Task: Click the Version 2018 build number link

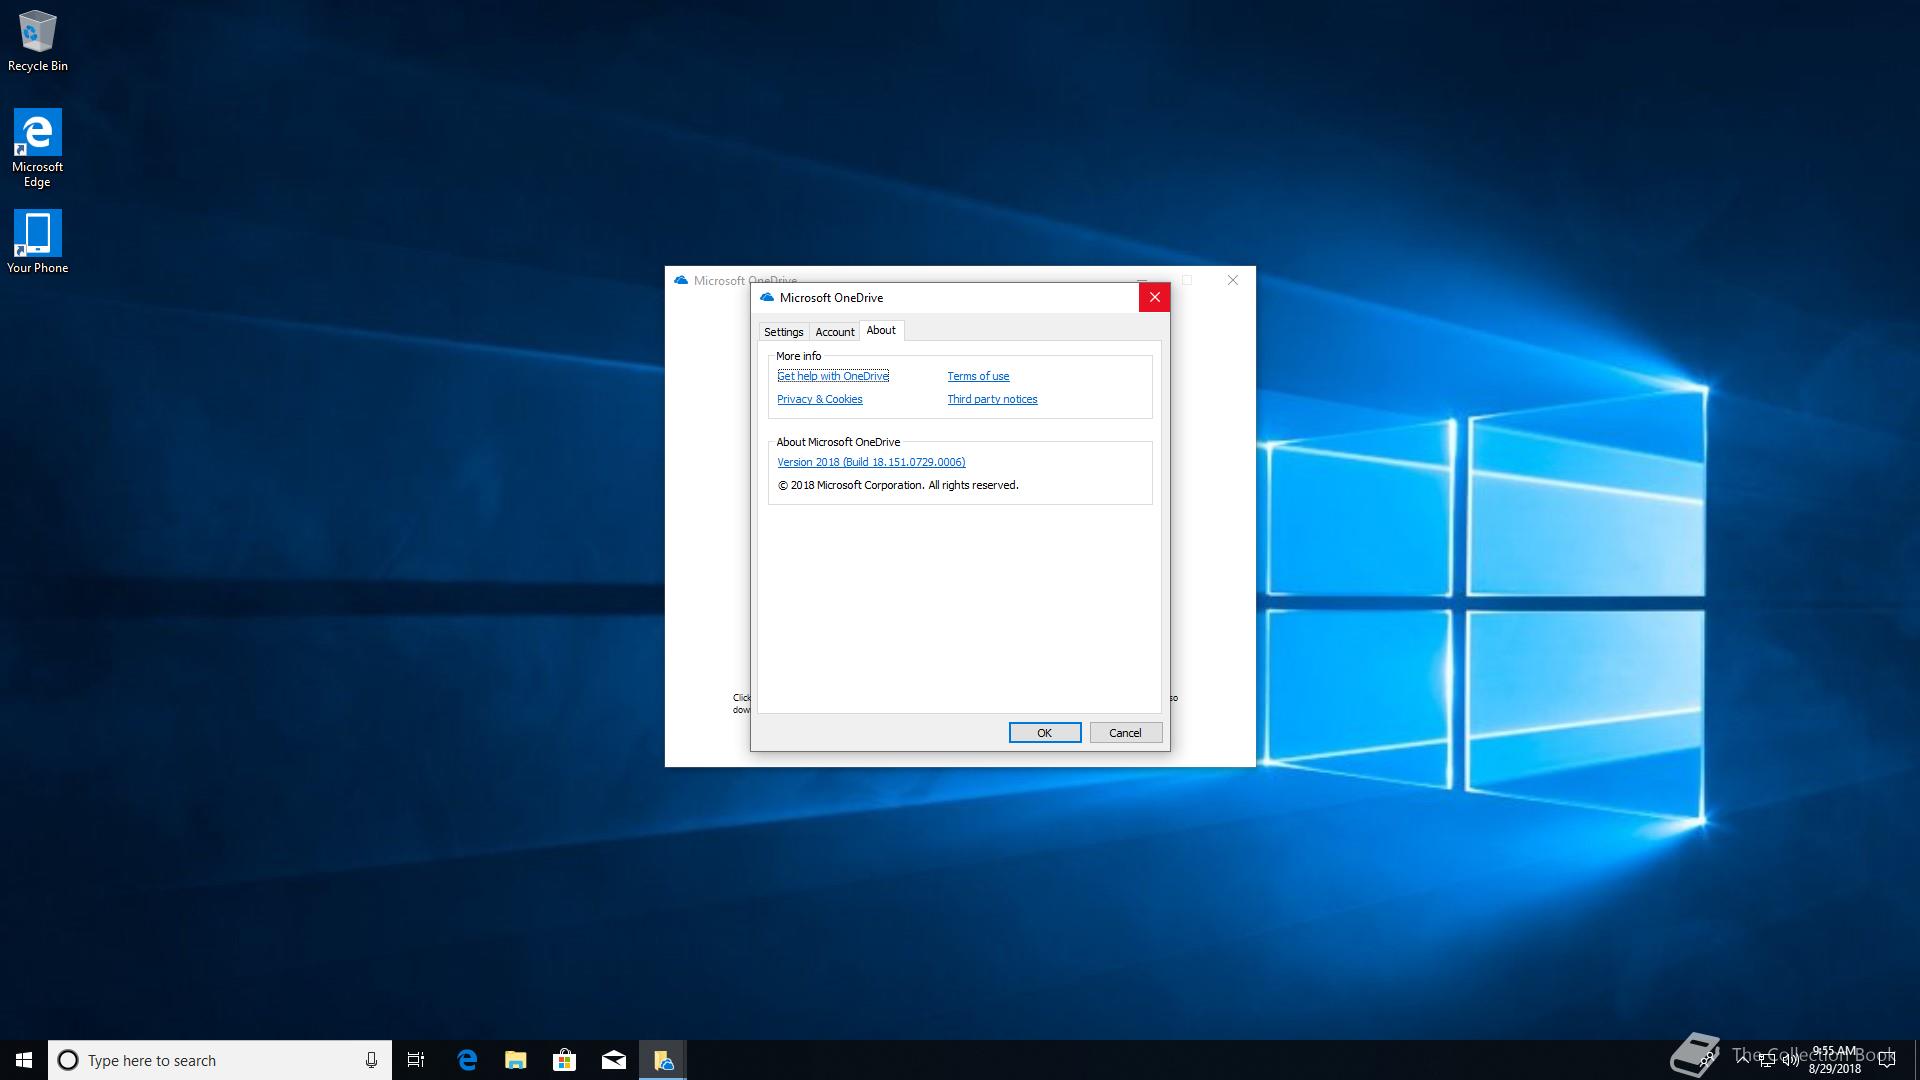Action: pos(871,462)
